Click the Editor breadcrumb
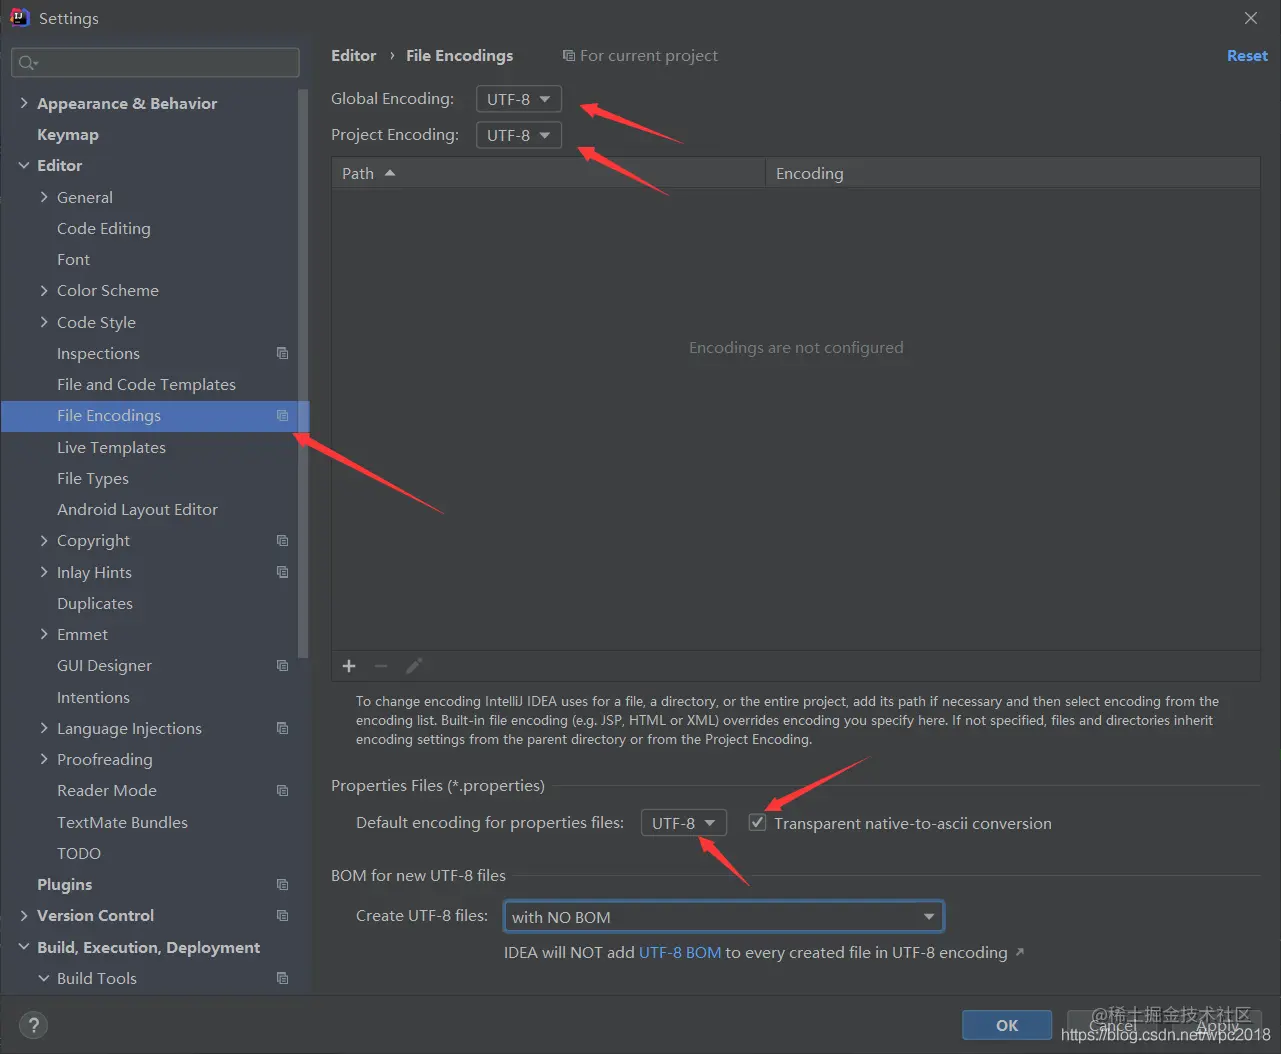 tap(354, 56)
